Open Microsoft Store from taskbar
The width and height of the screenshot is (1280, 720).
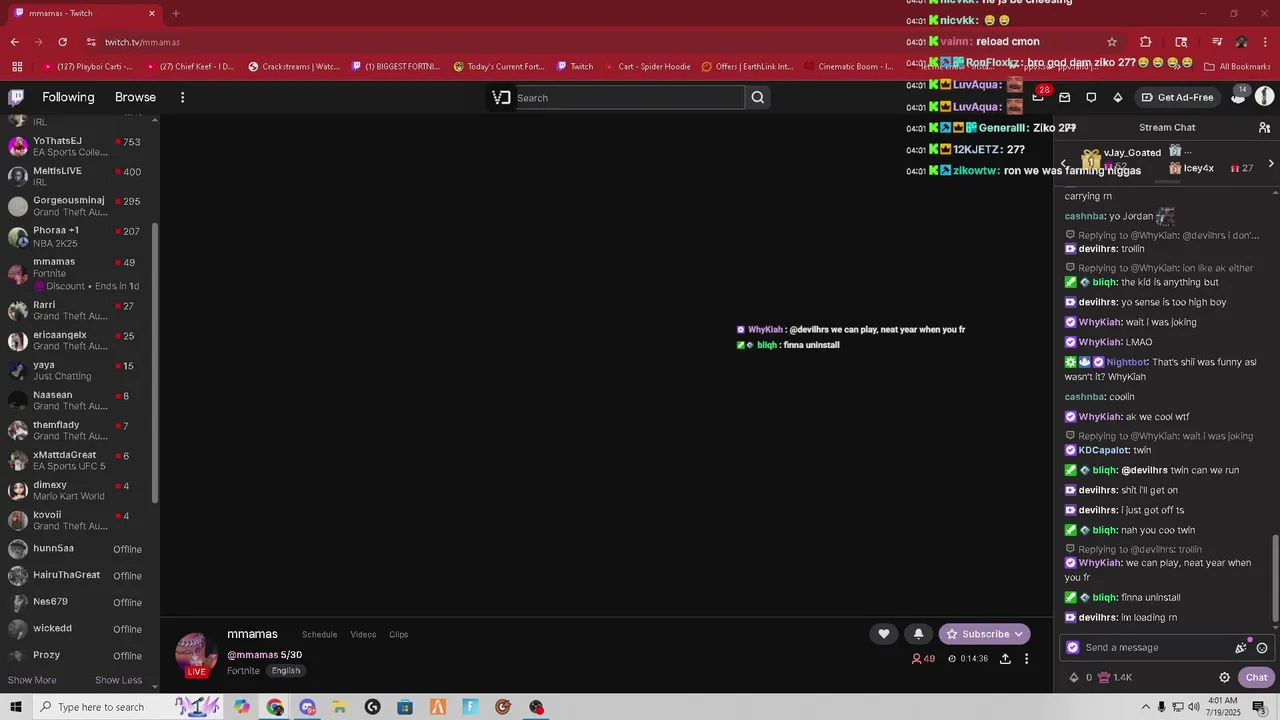405,707
